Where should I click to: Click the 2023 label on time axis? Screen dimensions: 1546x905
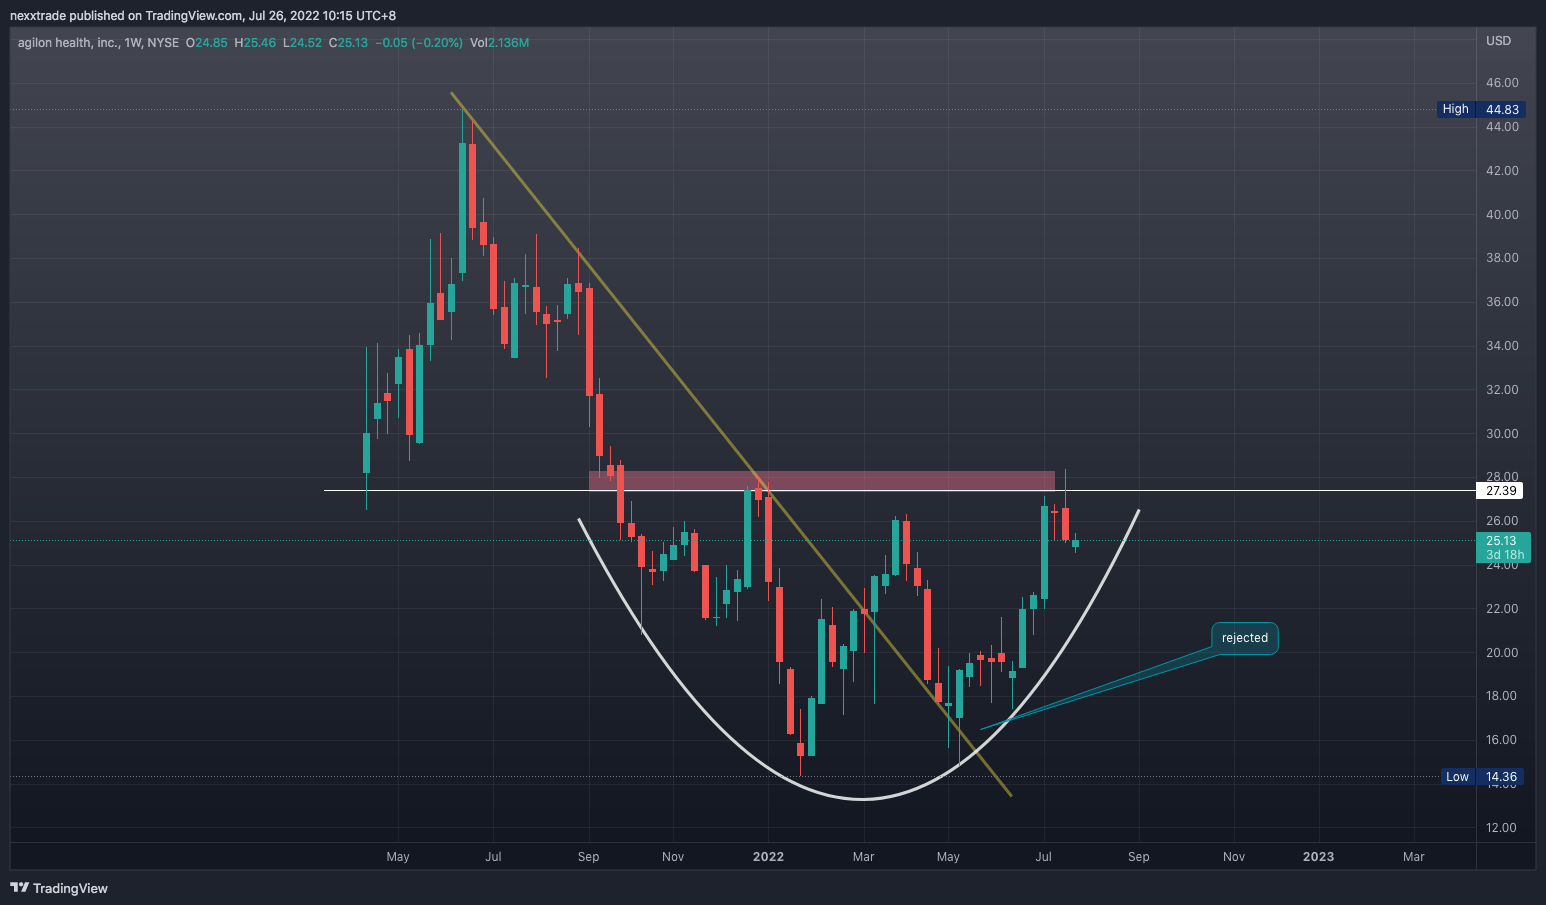tap(1318, 857)
